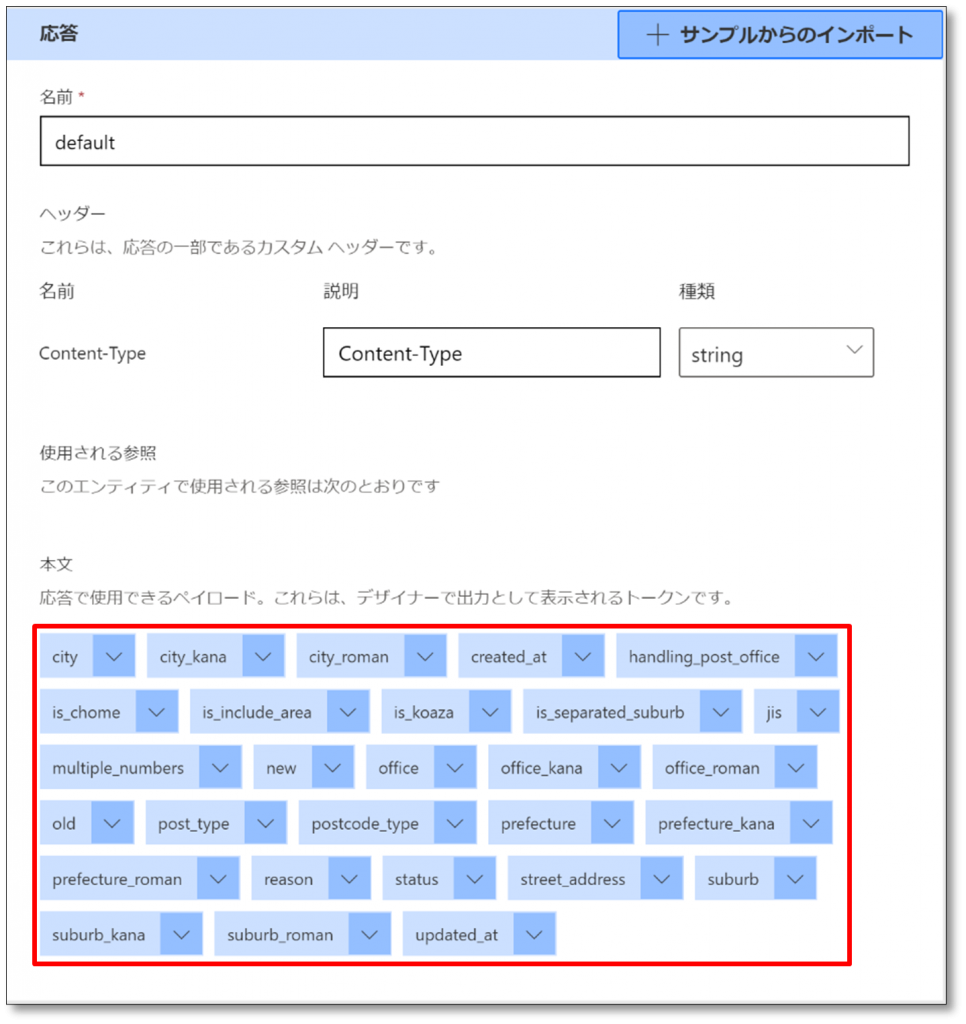The image size is (966, 1024).
Task: Select the prefecture_roman token label
Action: point(117,878)
